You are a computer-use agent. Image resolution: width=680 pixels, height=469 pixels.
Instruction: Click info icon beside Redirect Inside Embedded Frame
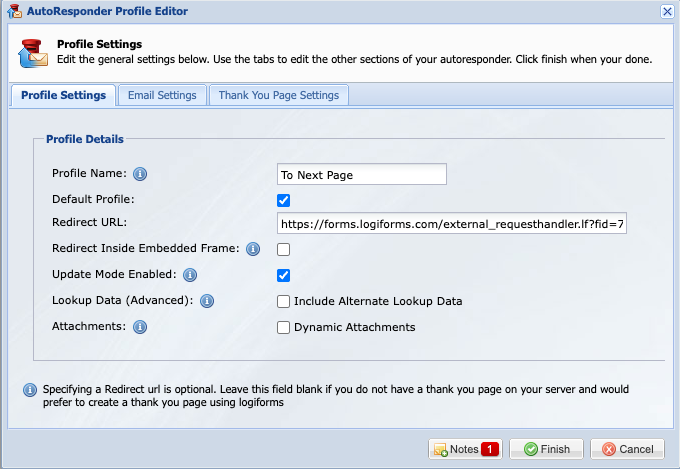(253, 249)
